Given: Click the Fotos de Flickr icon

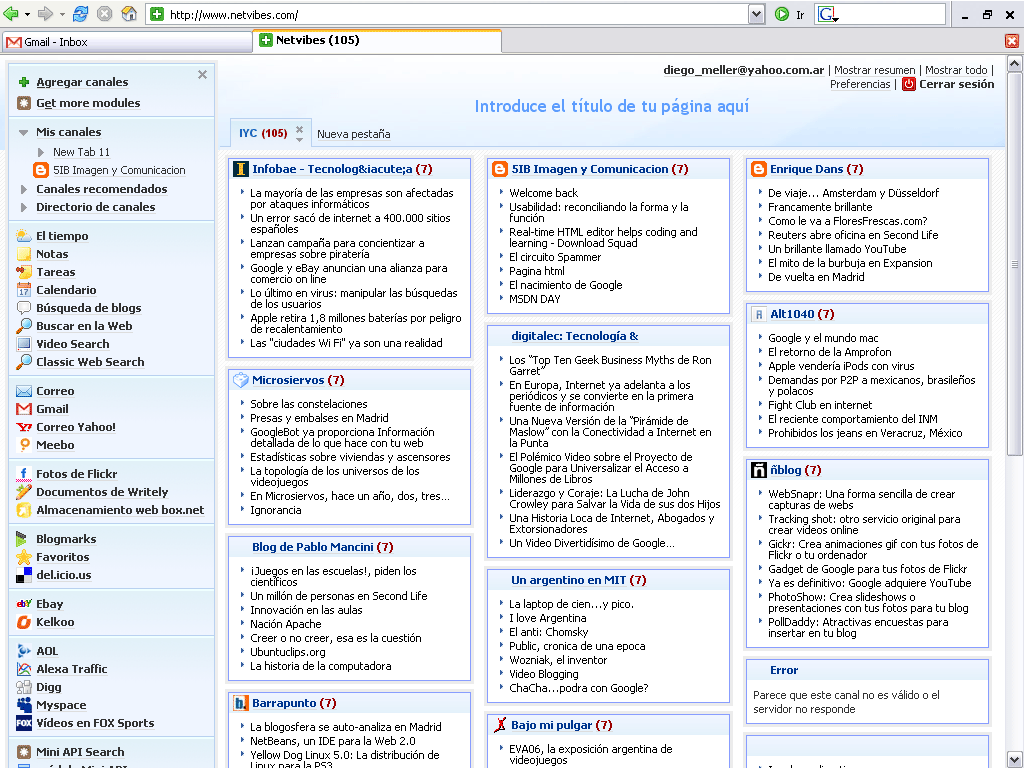Looking at the screenshot, I should click(x=24, y=473).
